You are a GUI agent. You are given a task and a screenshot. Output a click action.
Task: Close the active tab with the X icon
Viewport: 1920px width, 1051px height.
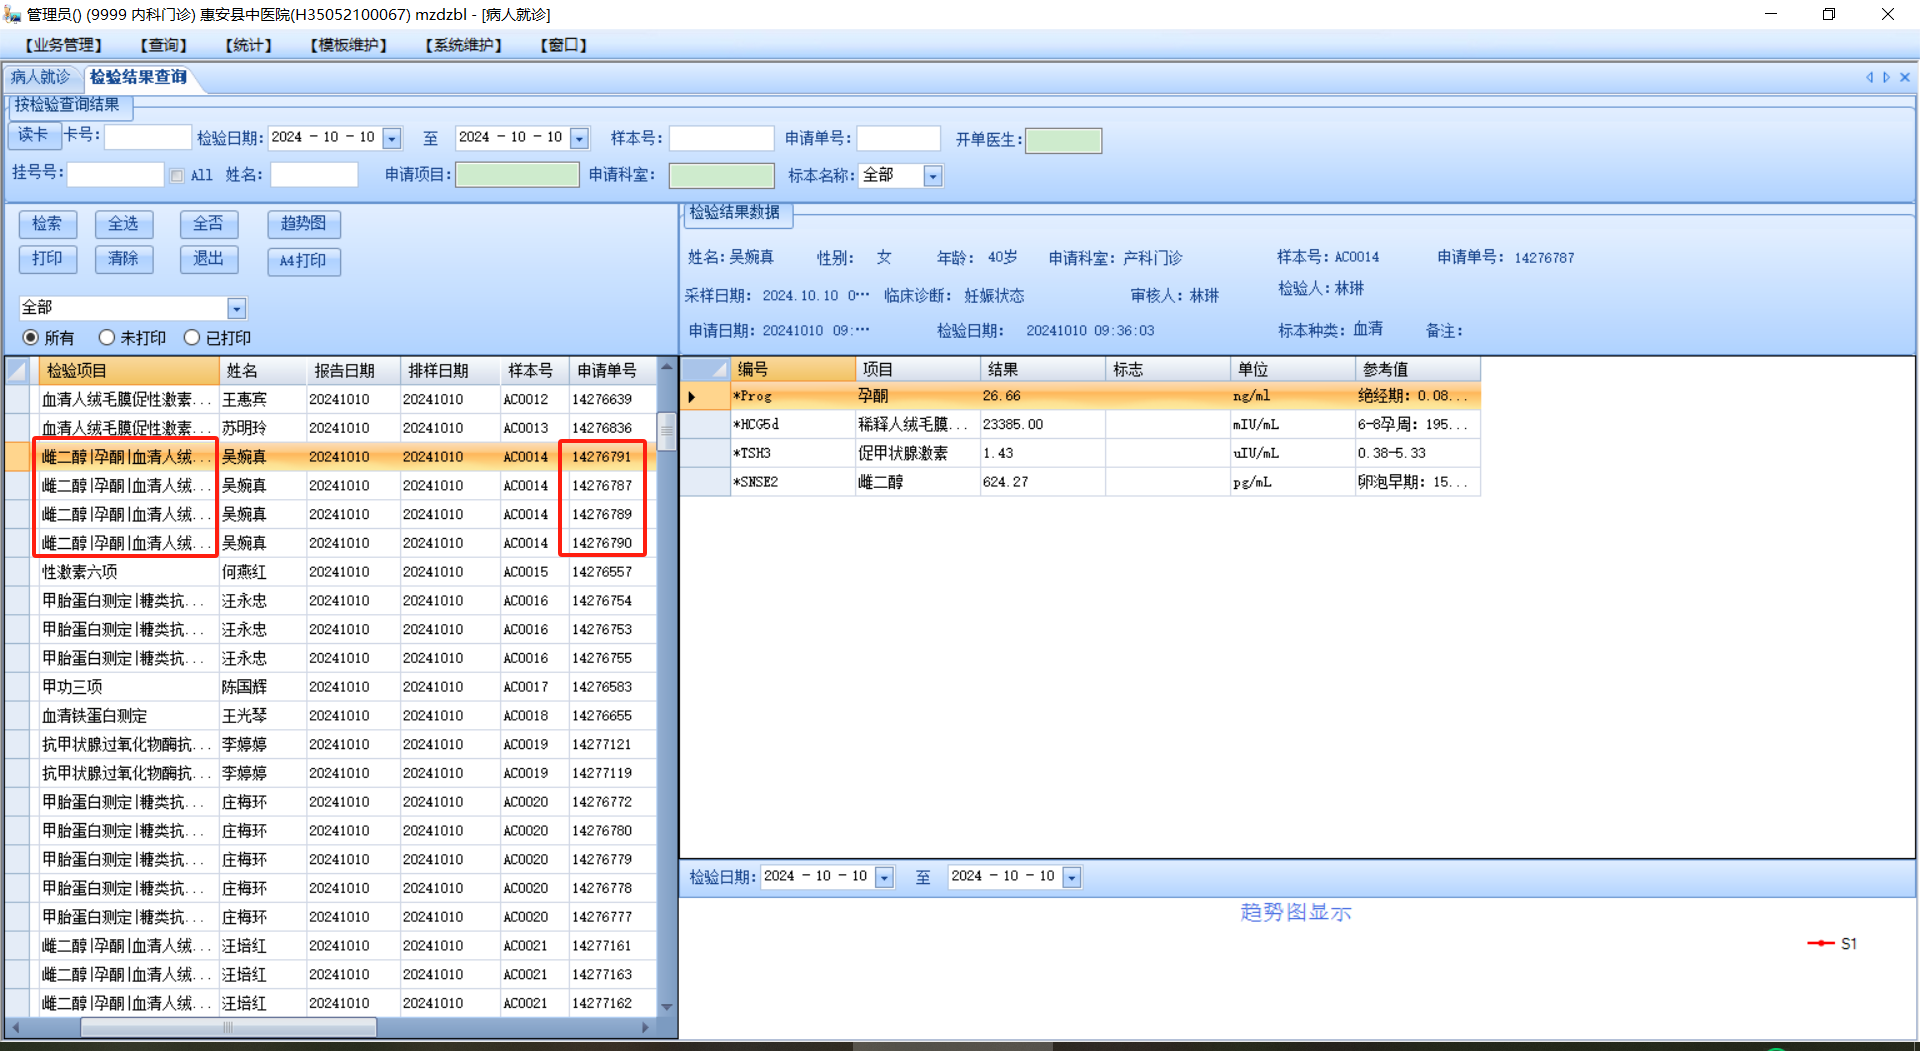click(1905, 77)
